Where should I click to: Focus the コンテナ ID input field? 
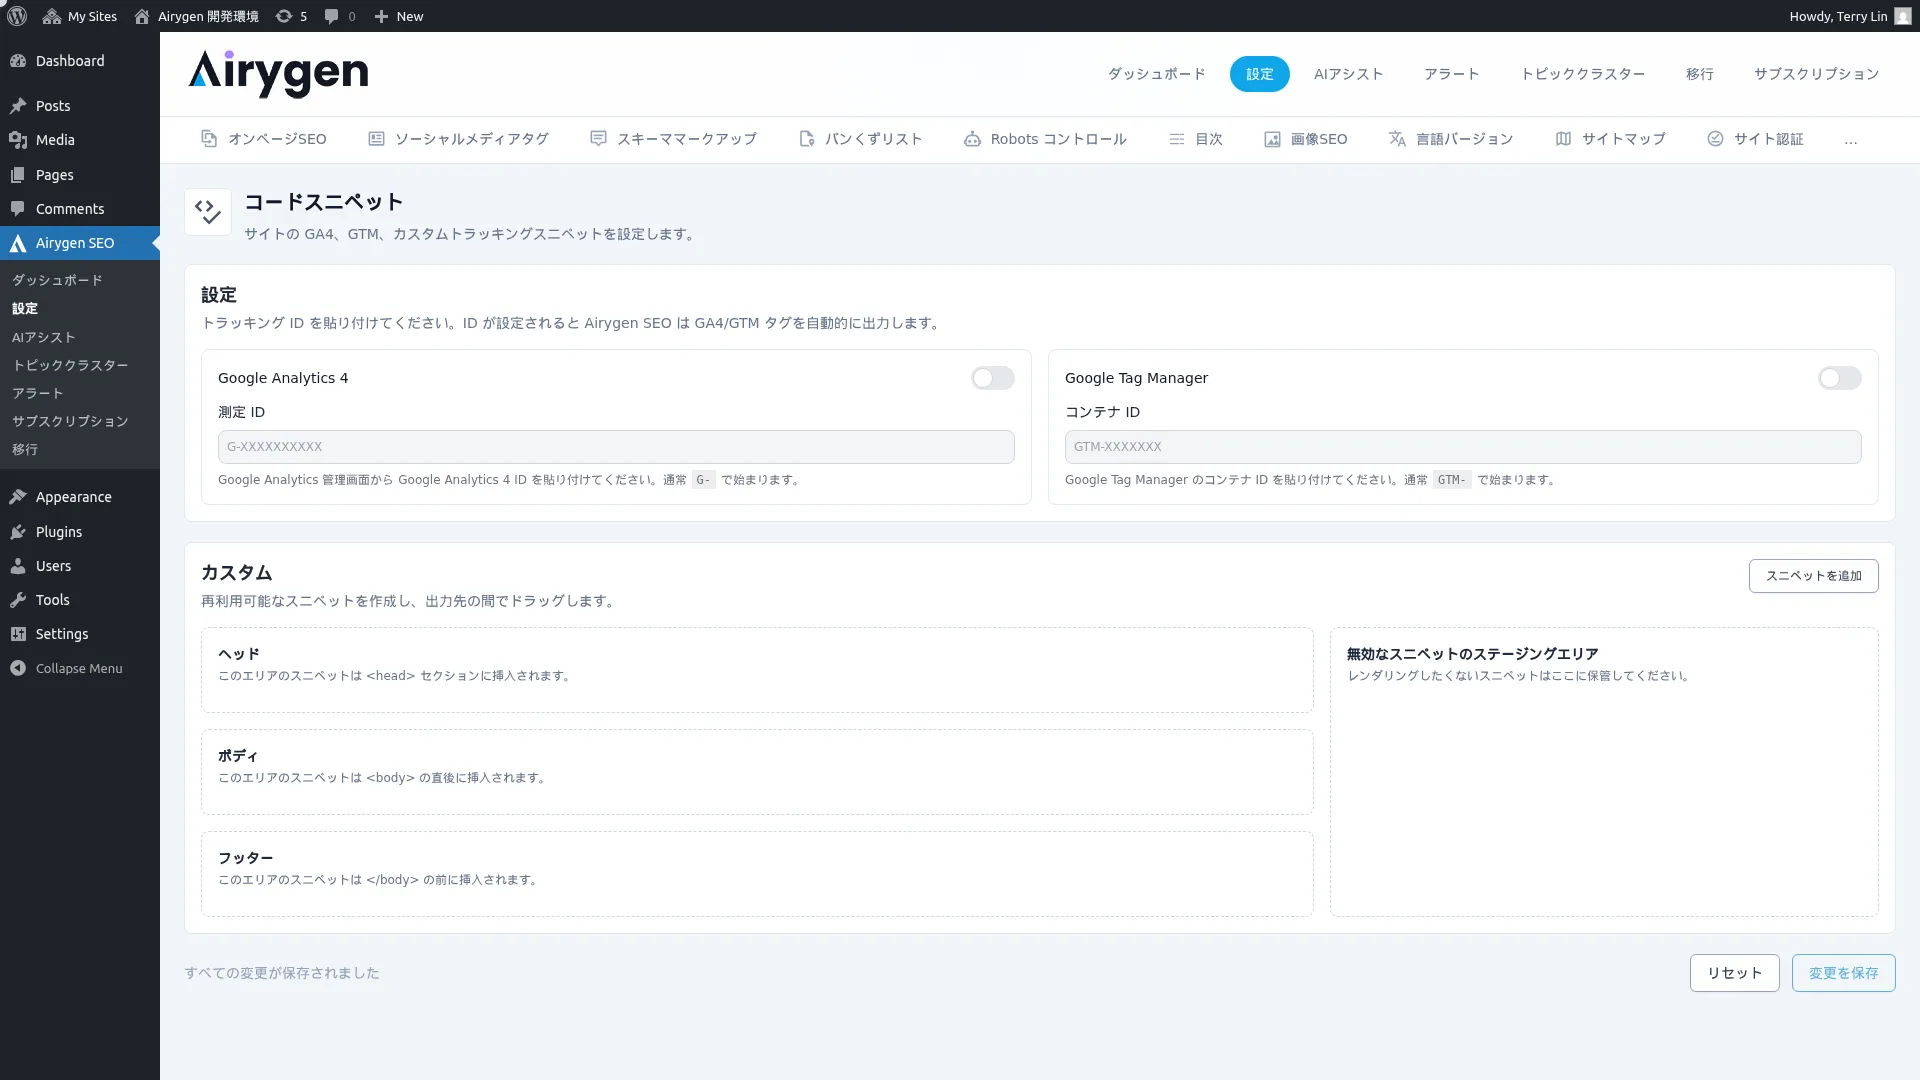(1463, 447)
